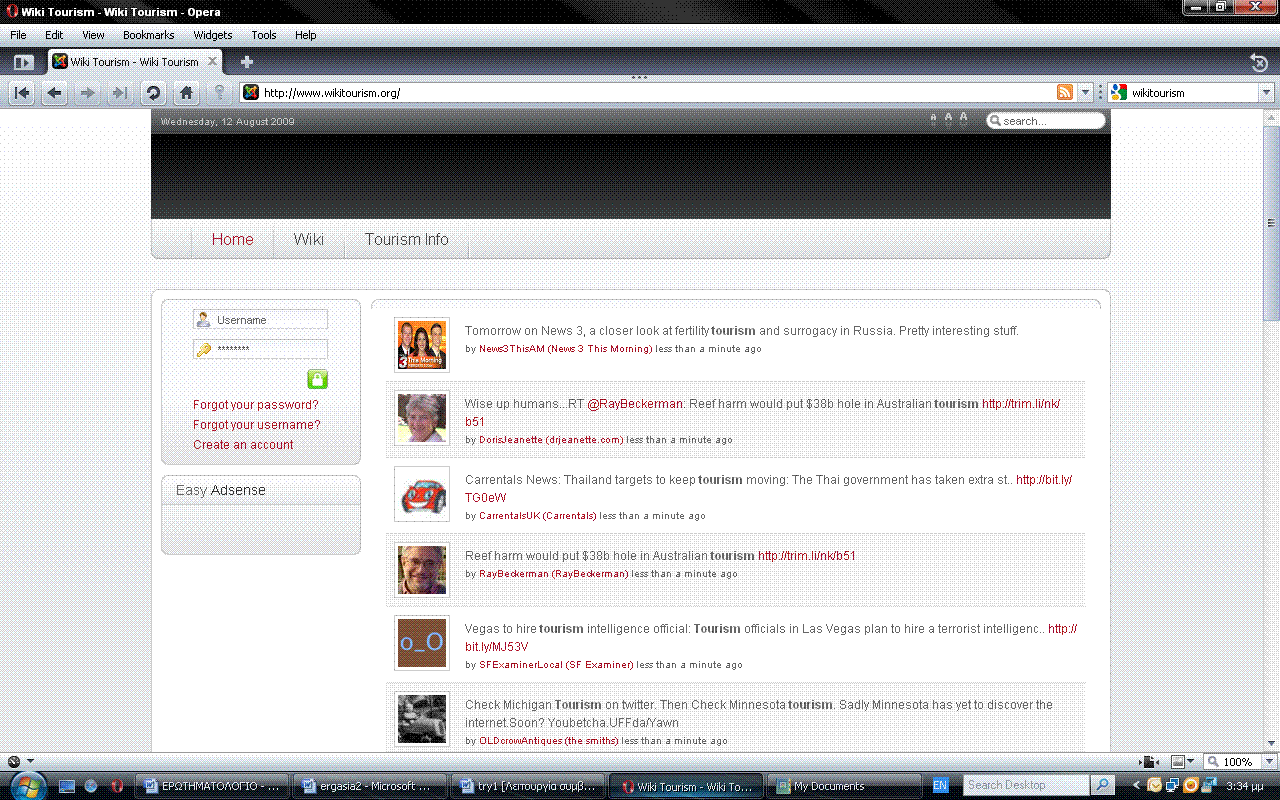Image resolution: width=1280 pixels, height=800 pixels.
Task: Launch Opera from the quick launch bar
Action: [x=117, y=786]
